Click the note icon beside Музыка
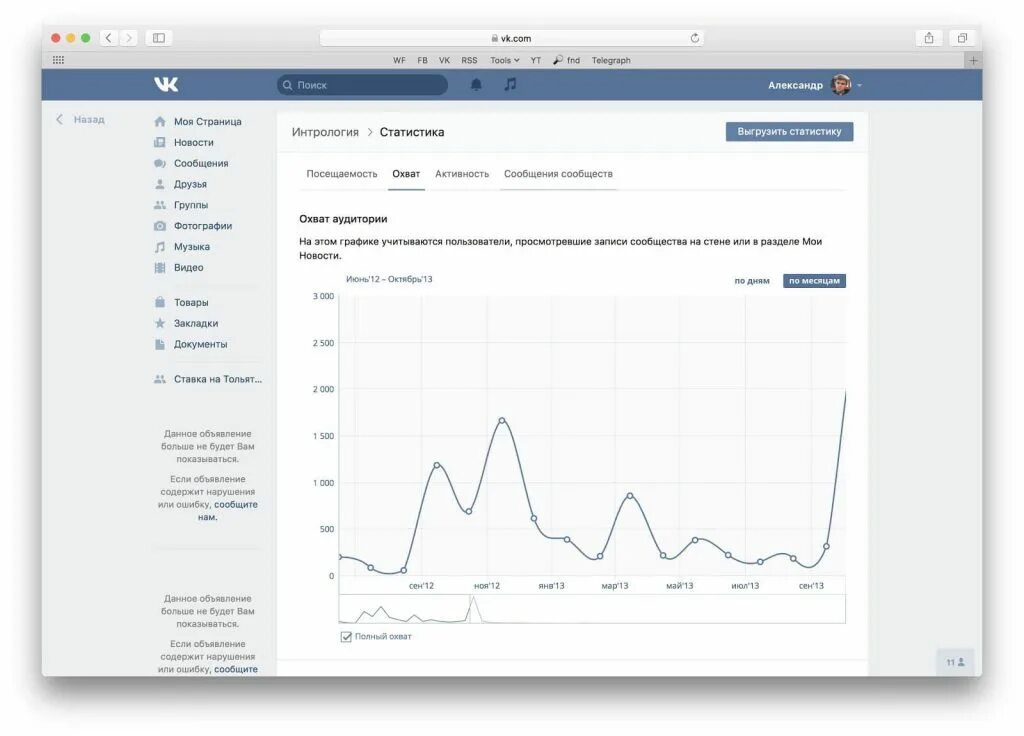Screen dimensions: 1024x736 (x=159, y=247)
